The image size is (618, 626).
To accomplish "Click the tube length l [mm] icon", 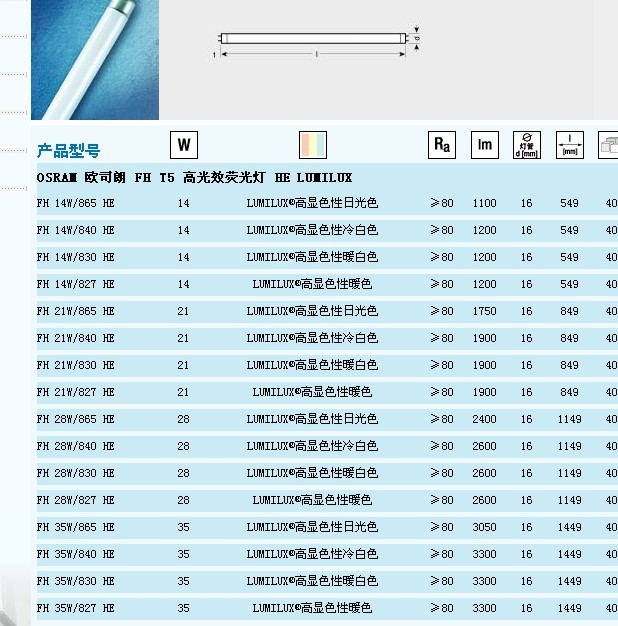I will click(x=569, y=144).
